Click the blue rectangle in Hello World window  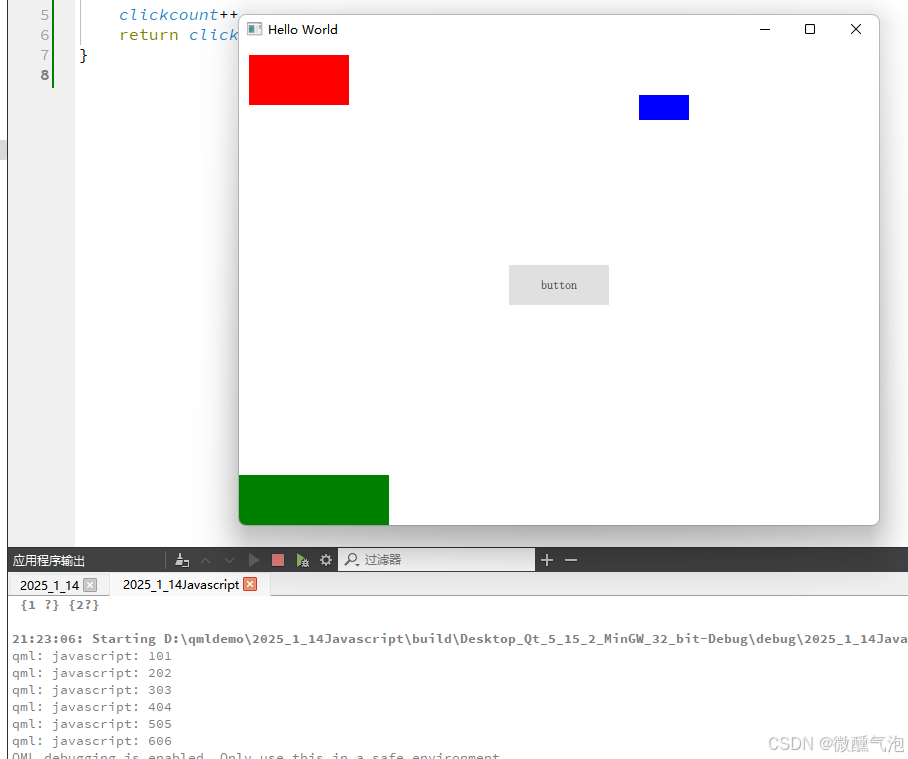coord(663,106)
